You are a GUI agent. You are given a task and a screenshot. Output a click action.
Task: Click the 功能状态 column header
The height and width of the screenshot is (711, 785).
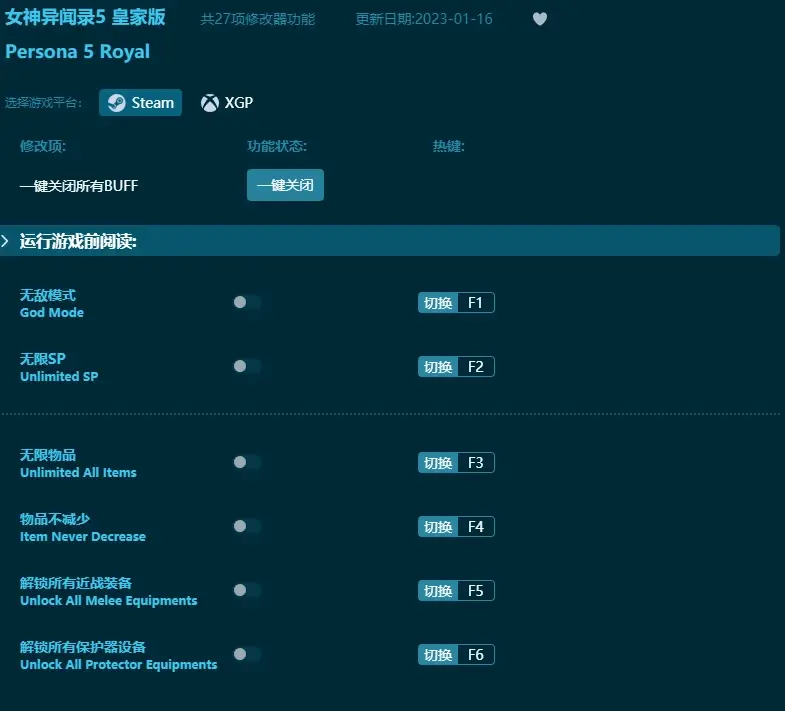(277, 146)
